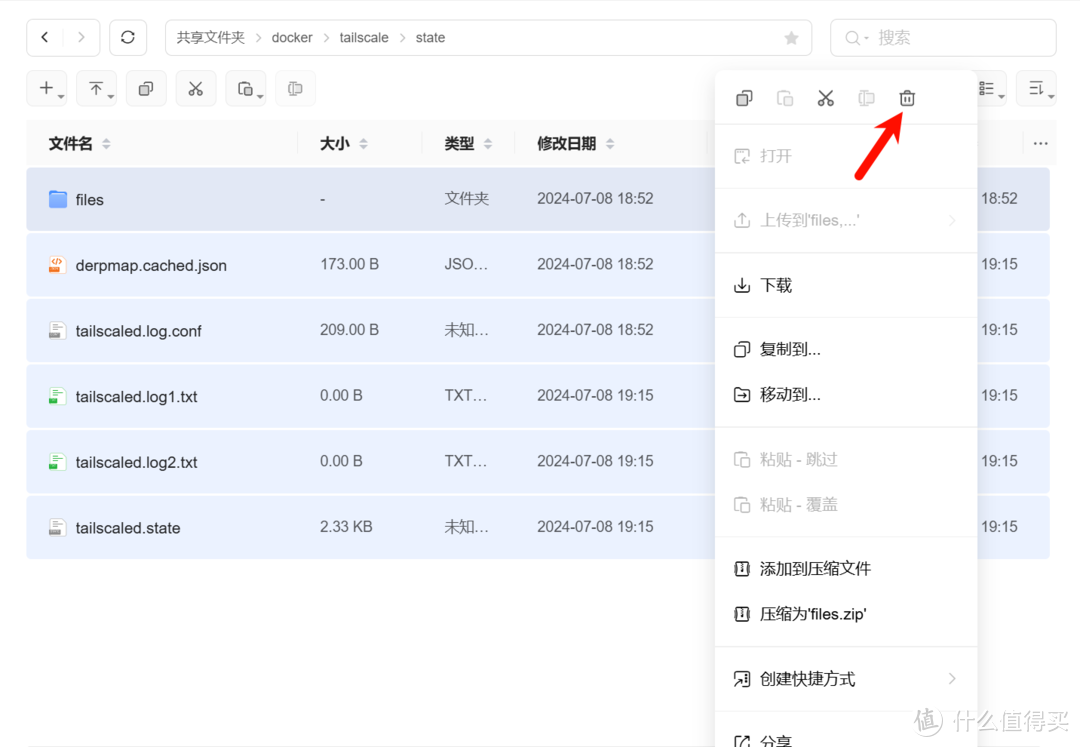
Task: Open the search magnifier in the search box
Action: tap(853, 37)
